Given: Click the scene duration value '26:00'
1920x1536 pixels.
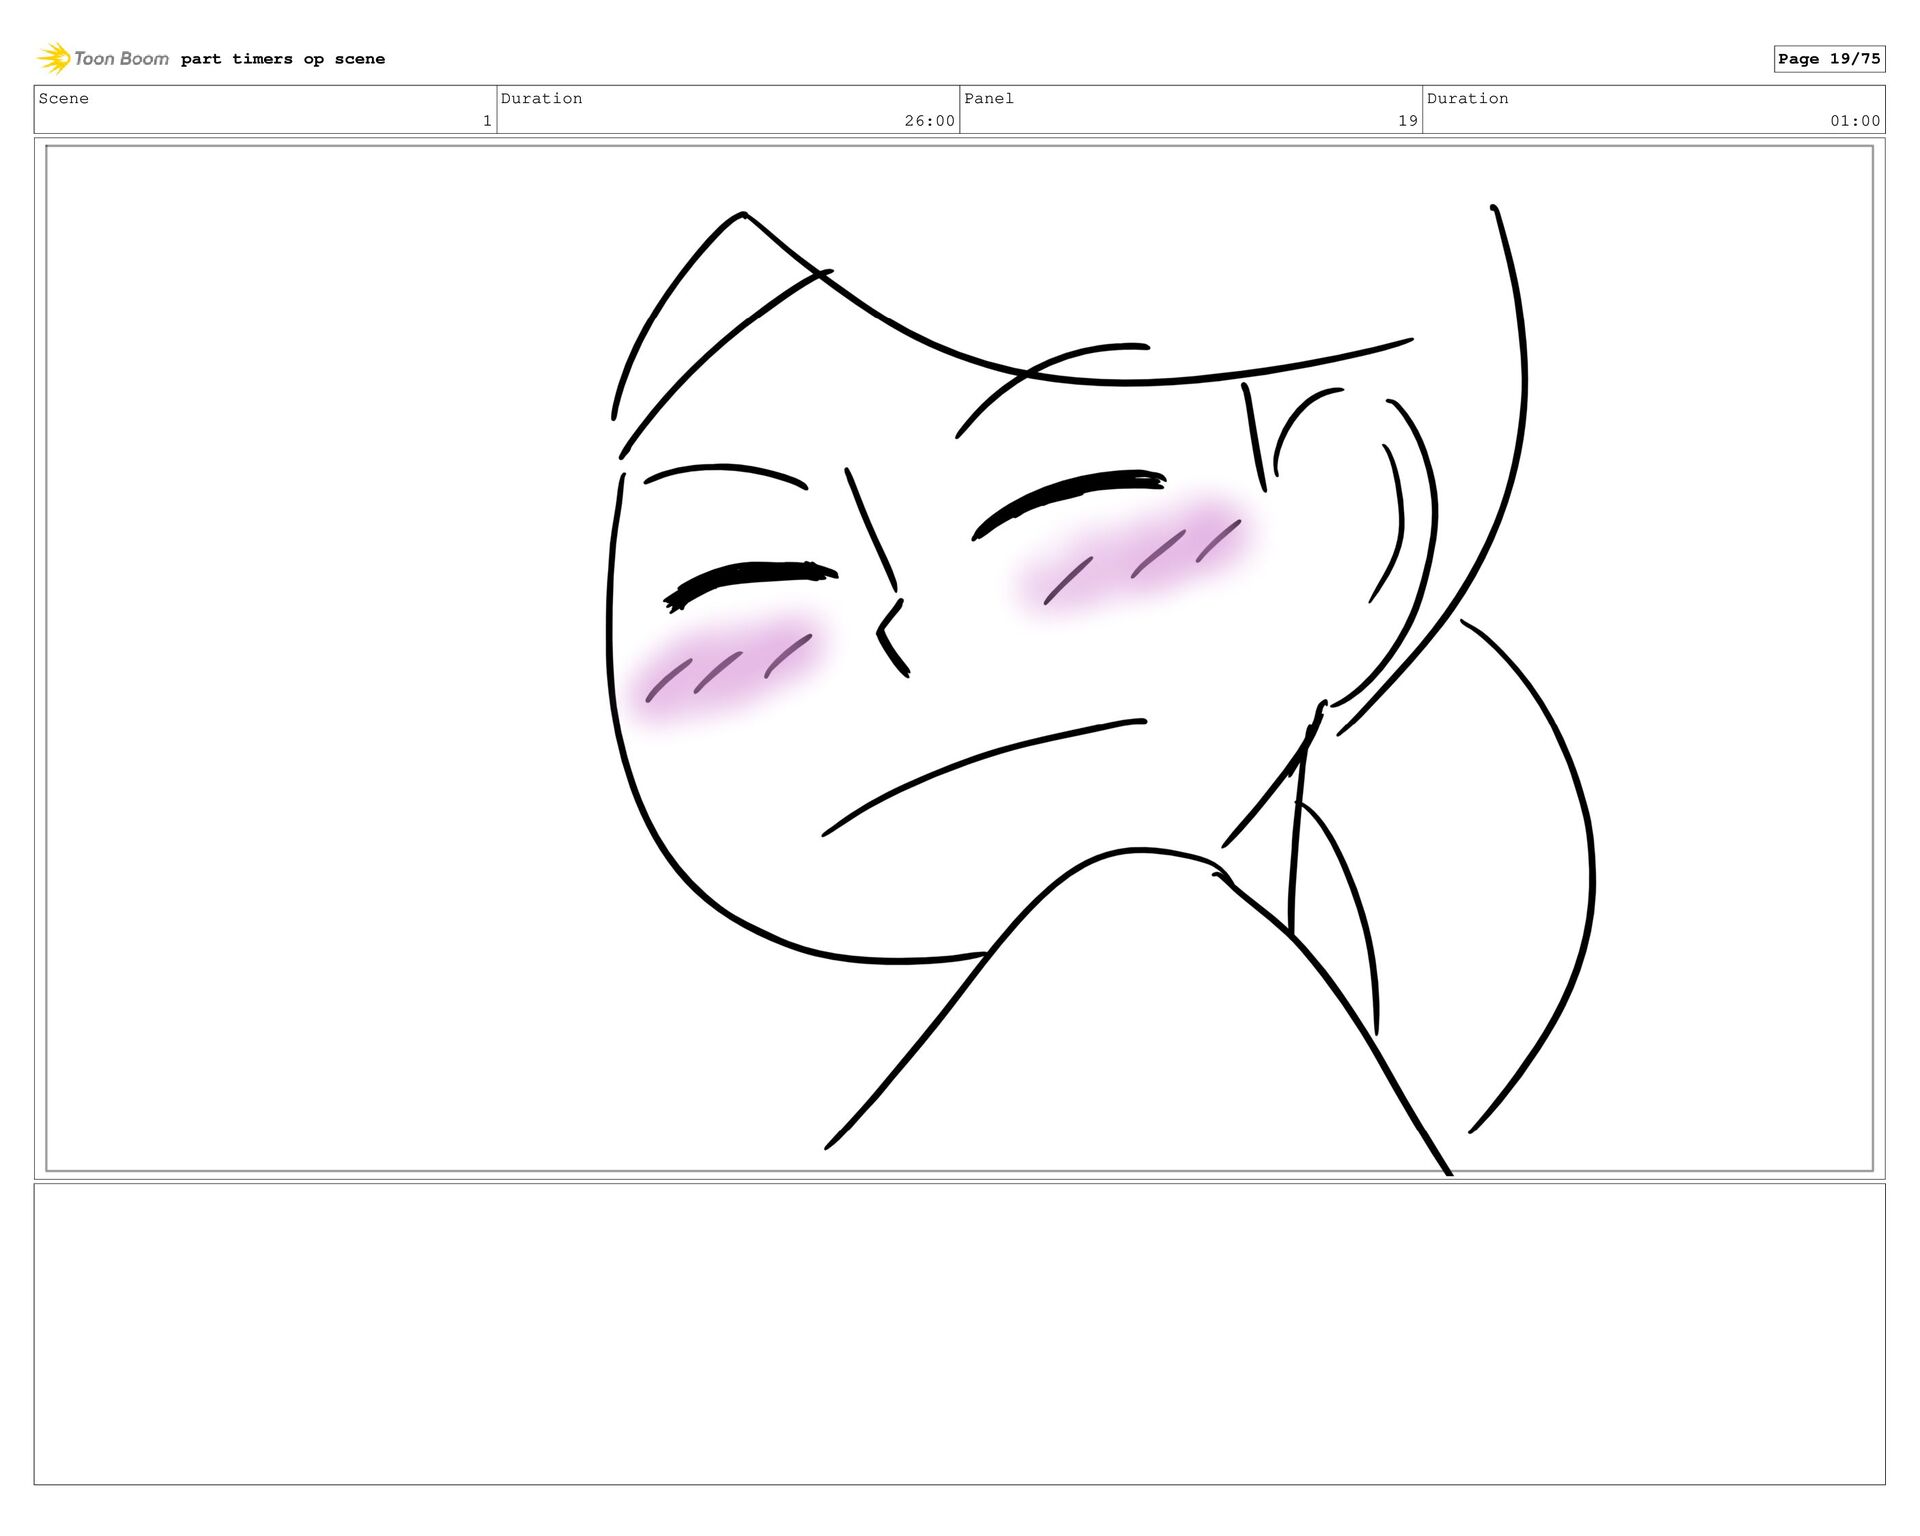Looking at the screenshot, I should 929,121.
